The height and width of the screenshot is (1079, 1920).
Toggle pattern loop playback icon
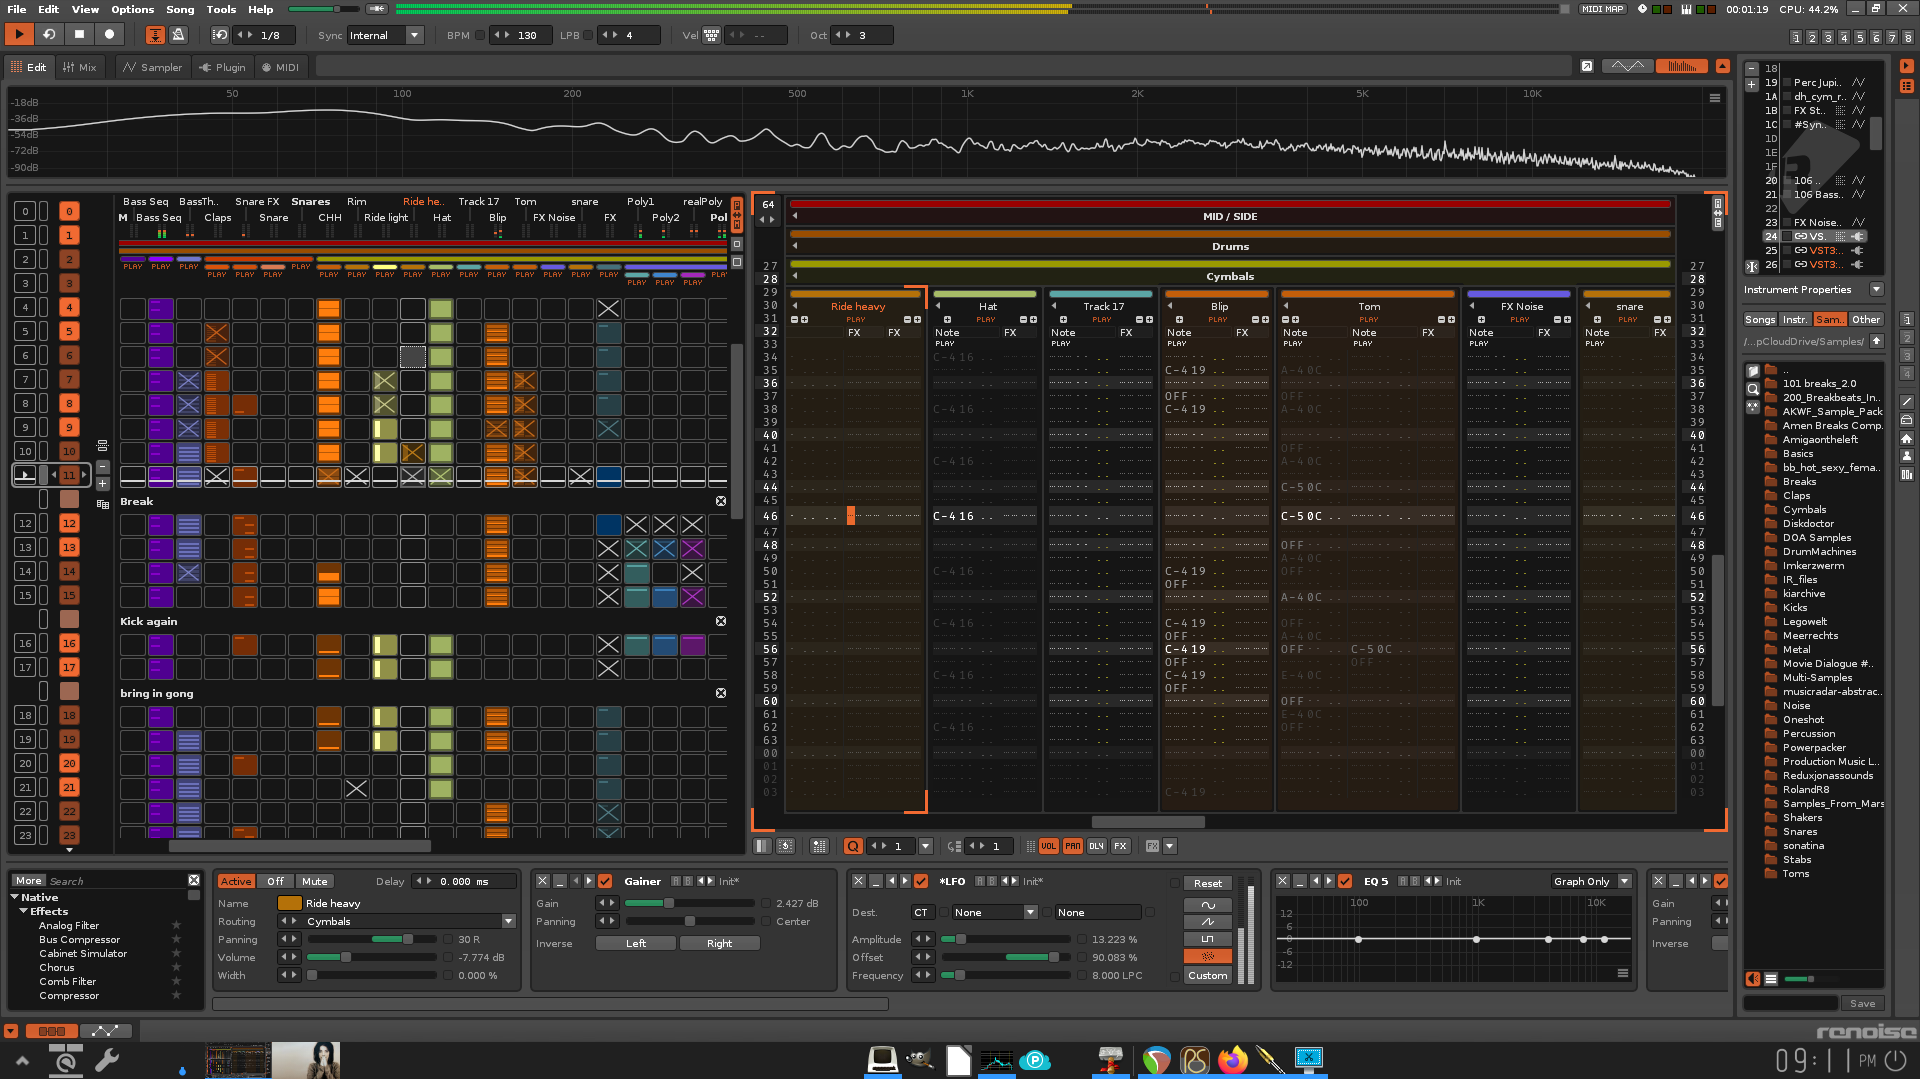(x=48, y=35)
